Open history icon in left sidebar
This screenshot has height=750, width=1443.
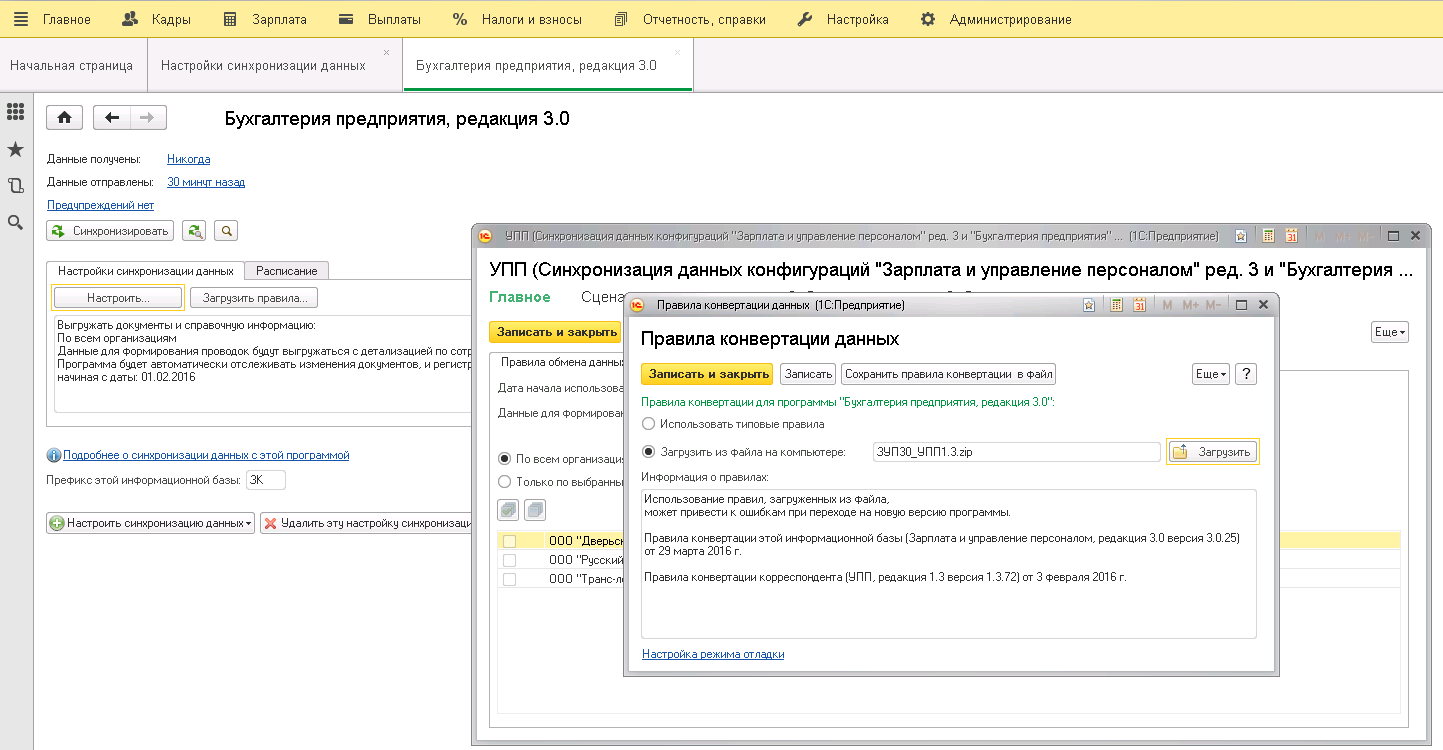15,186
